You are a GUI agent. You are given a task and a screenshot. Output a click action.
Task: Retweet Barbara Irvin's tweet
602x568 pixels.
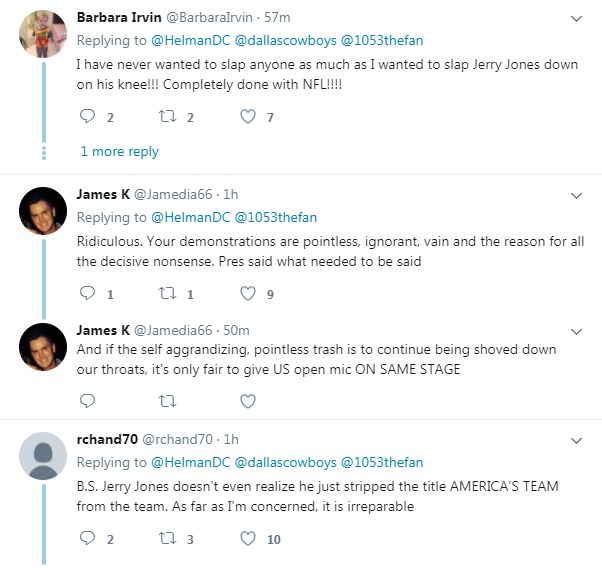pos(168,118)
